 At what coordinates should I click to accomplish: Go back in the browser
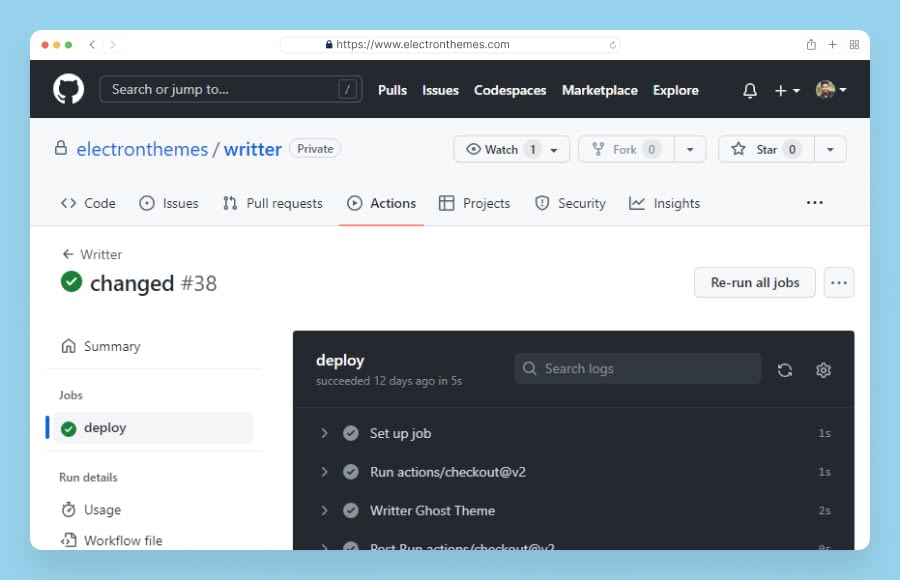92,44
